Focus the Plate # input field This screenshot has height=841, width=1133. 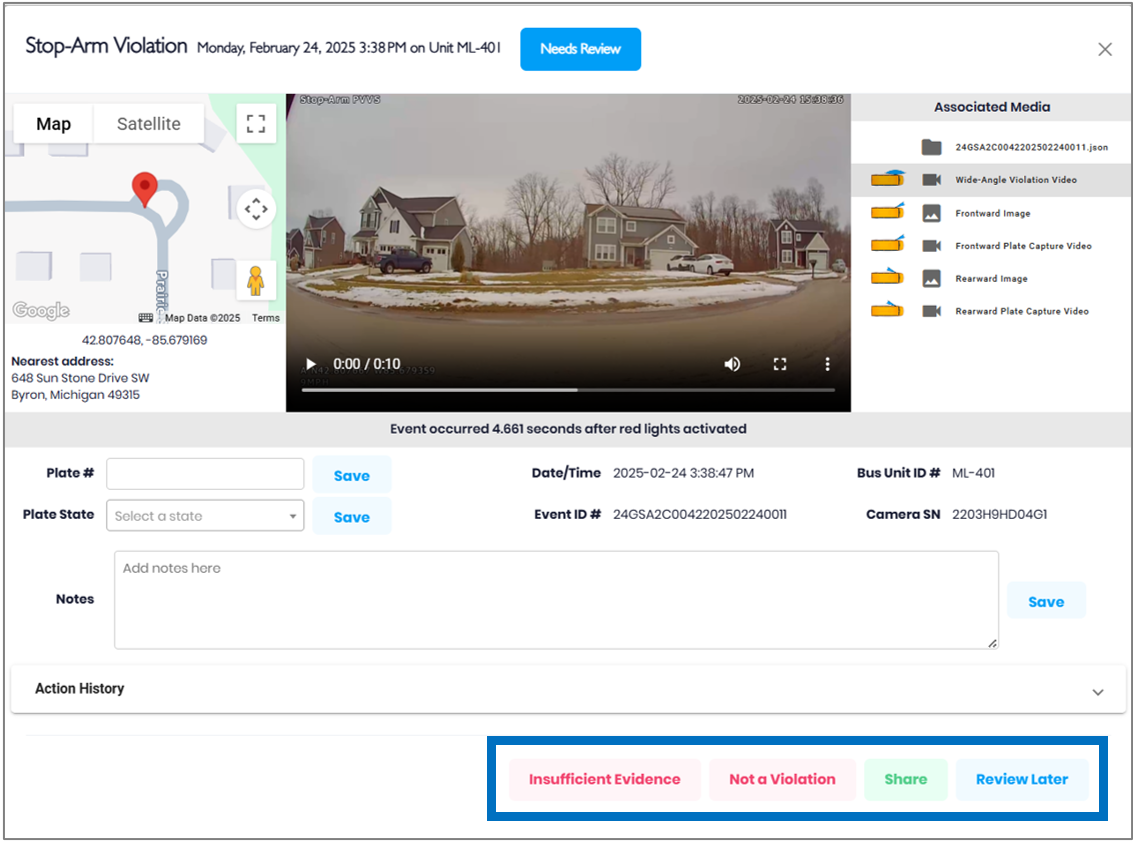click(x=205, y=474)
